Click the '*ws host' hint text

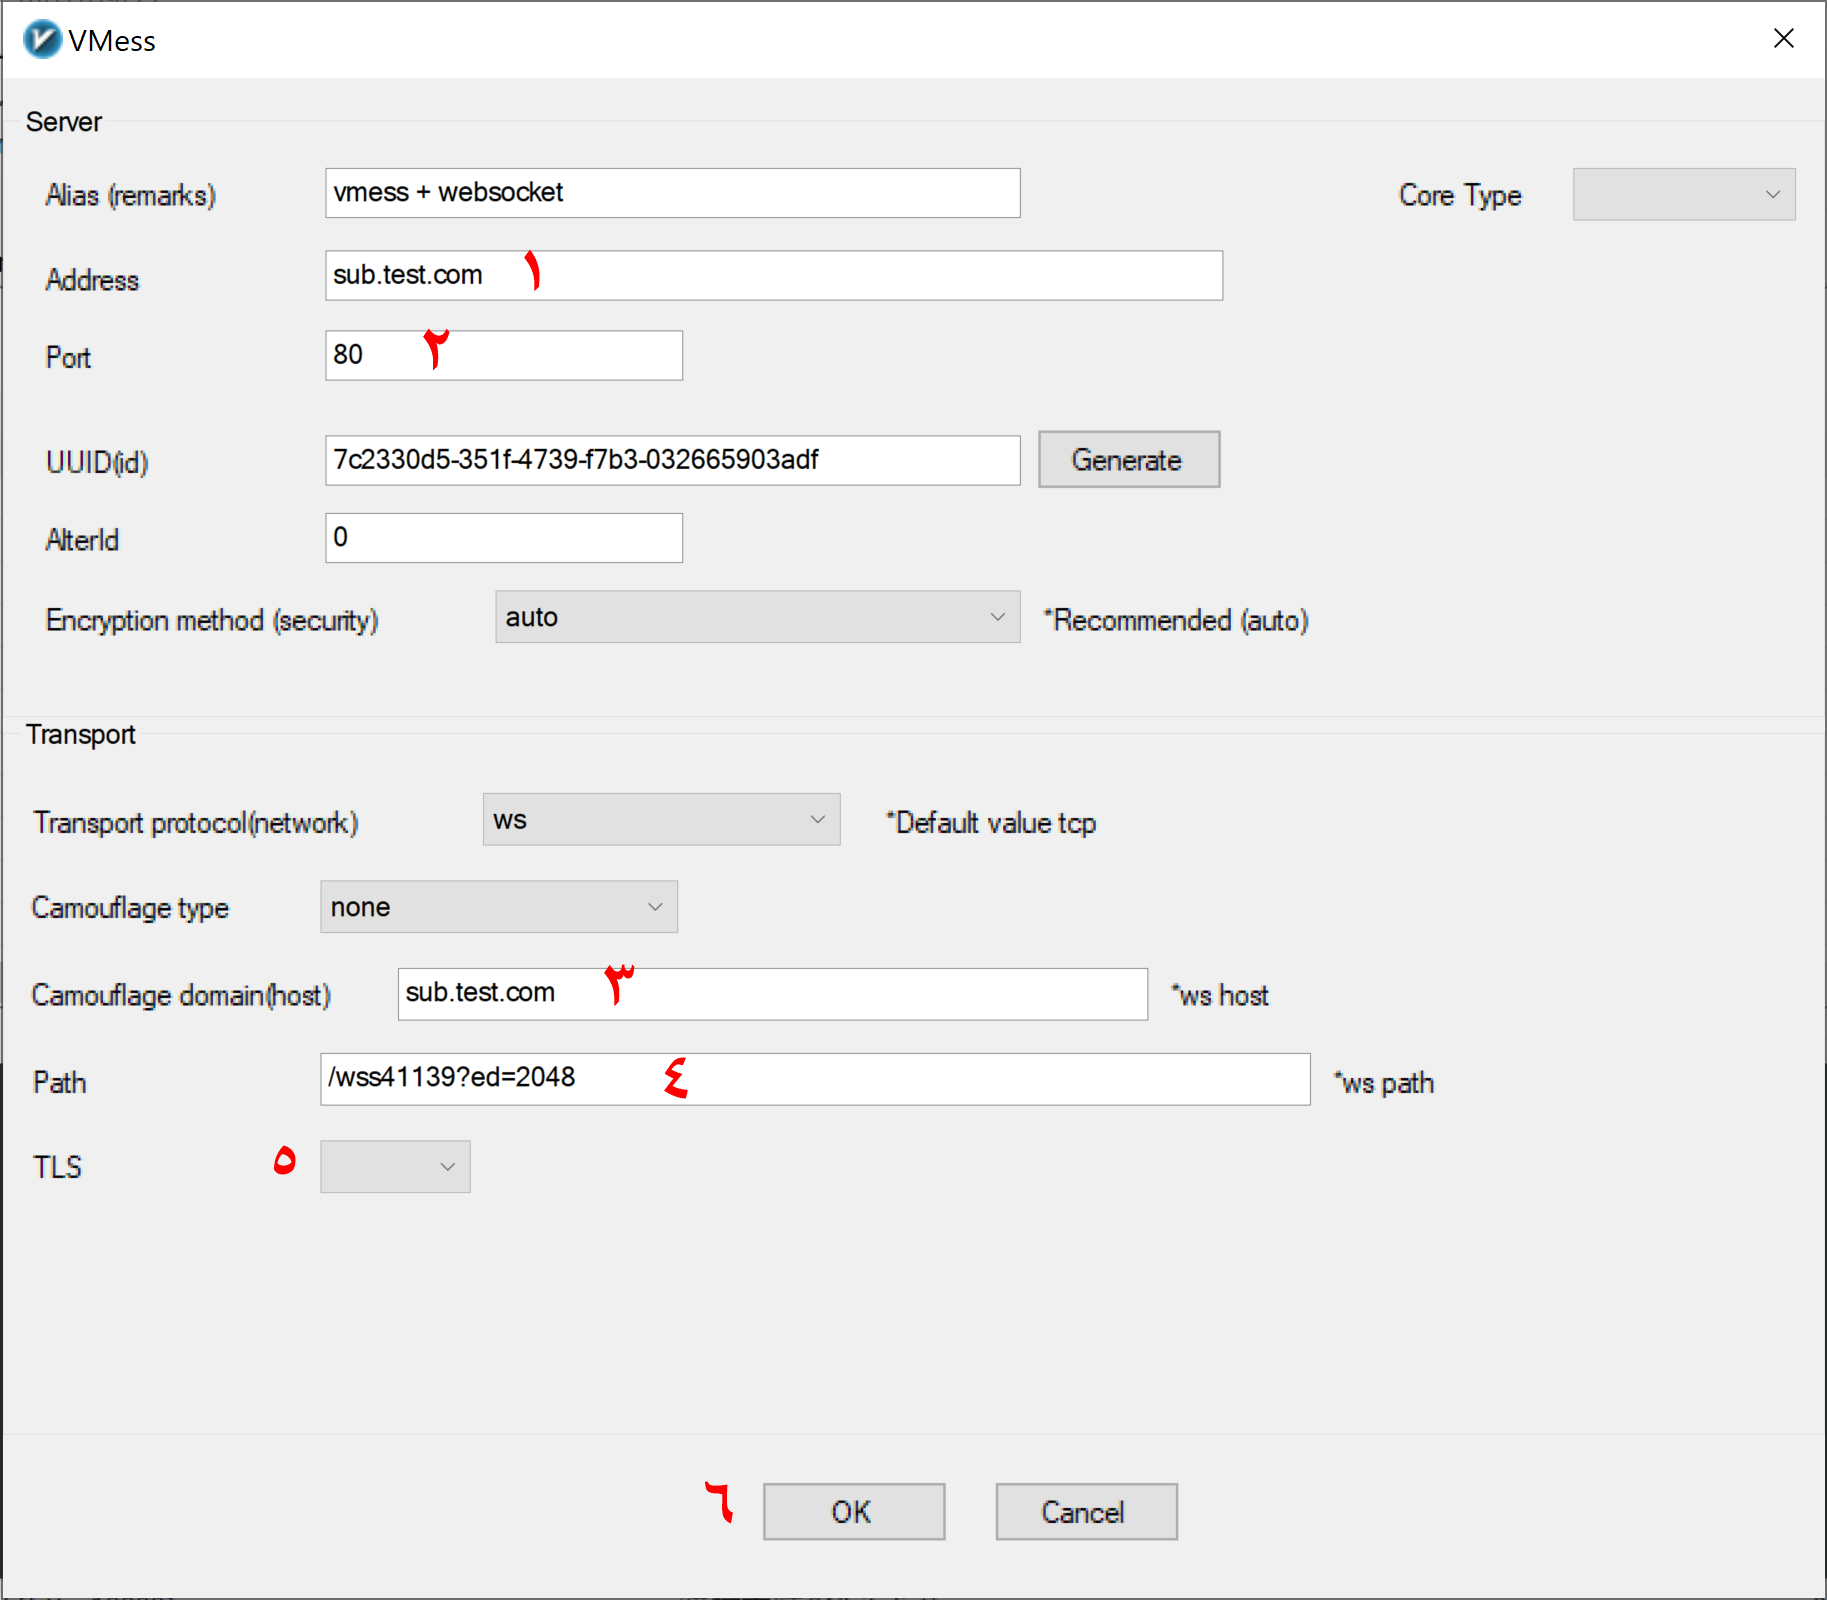click(x=1220, y=996)
